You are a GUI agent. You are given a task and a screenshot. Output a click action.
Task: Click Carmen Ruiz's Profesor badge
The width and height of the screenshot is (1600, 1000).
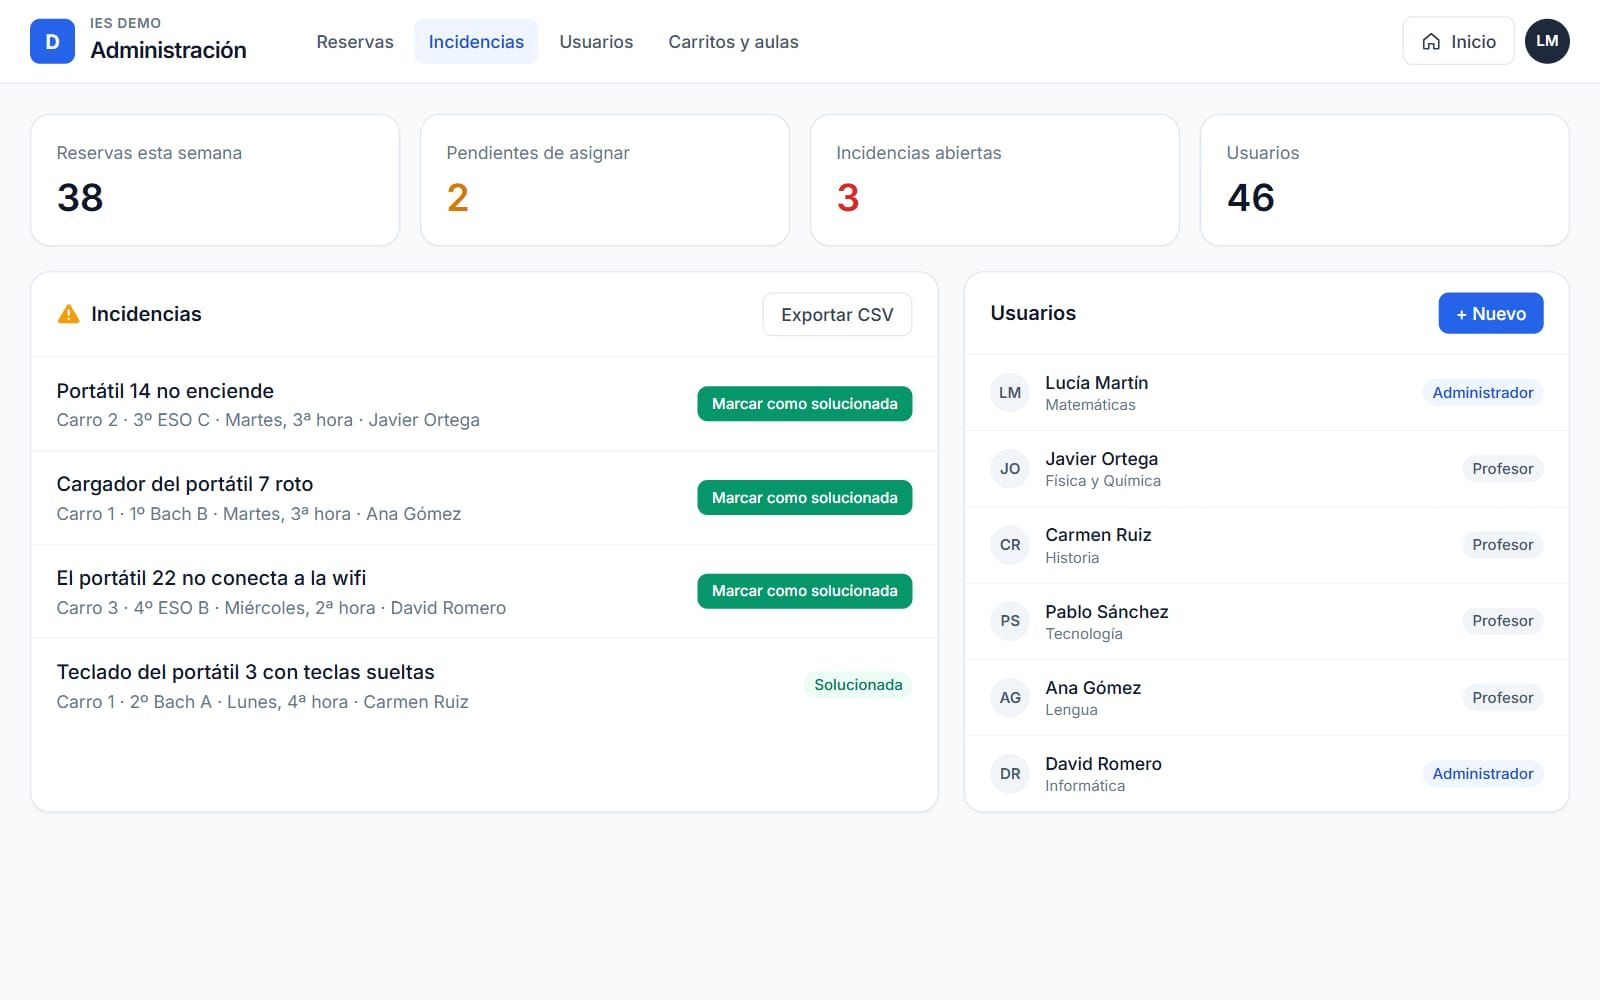[1502, 545]
